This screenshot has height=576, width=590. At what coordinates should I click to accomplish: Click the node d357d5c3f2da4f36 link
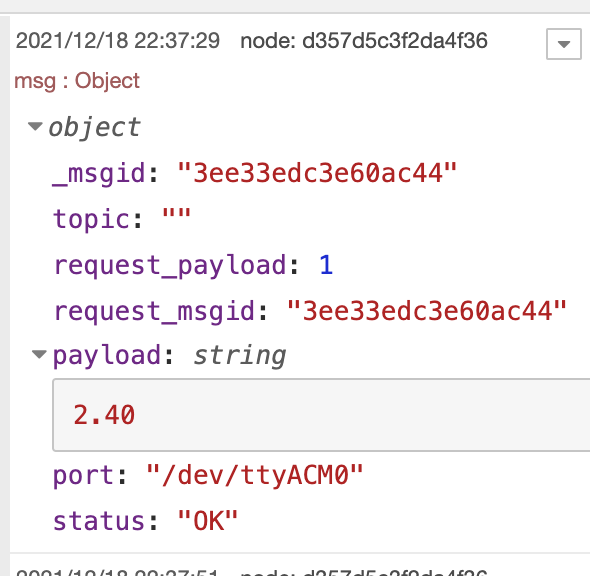(x=364, y=41)
